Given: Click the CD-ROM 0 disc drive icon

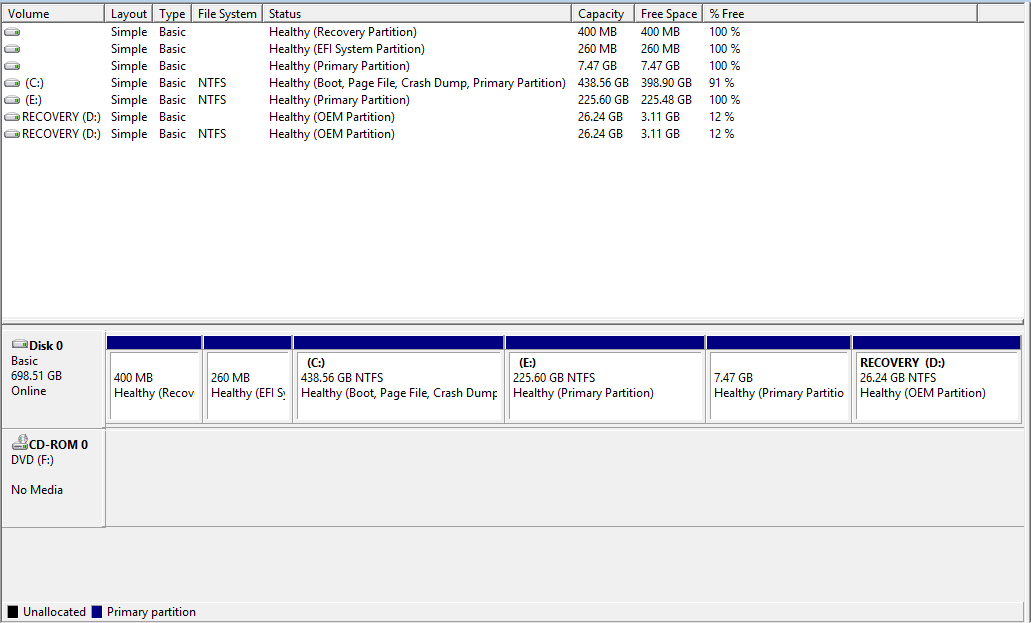Looking at the screenshot, I should [19, 444].
